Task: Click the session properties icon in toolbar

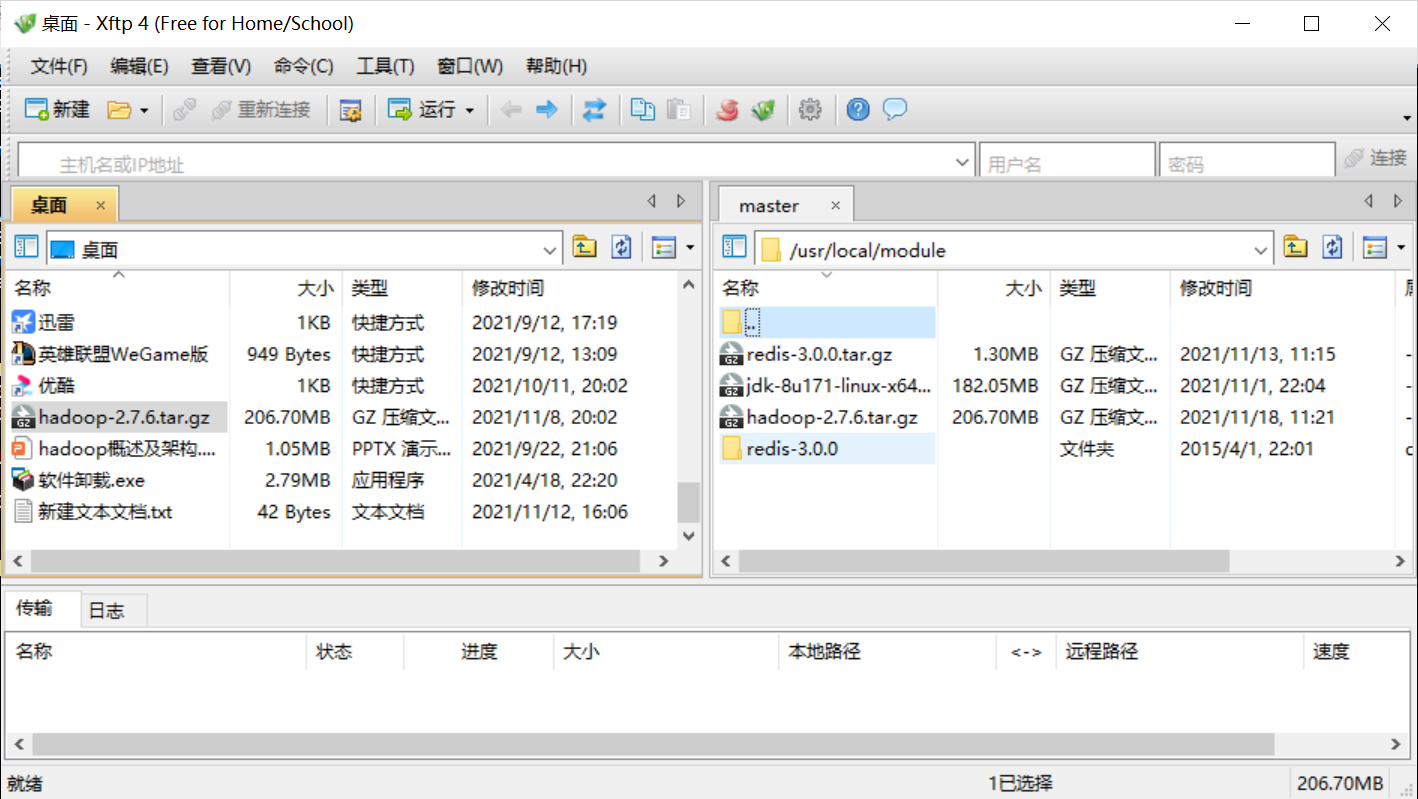Action: point(350,110)
